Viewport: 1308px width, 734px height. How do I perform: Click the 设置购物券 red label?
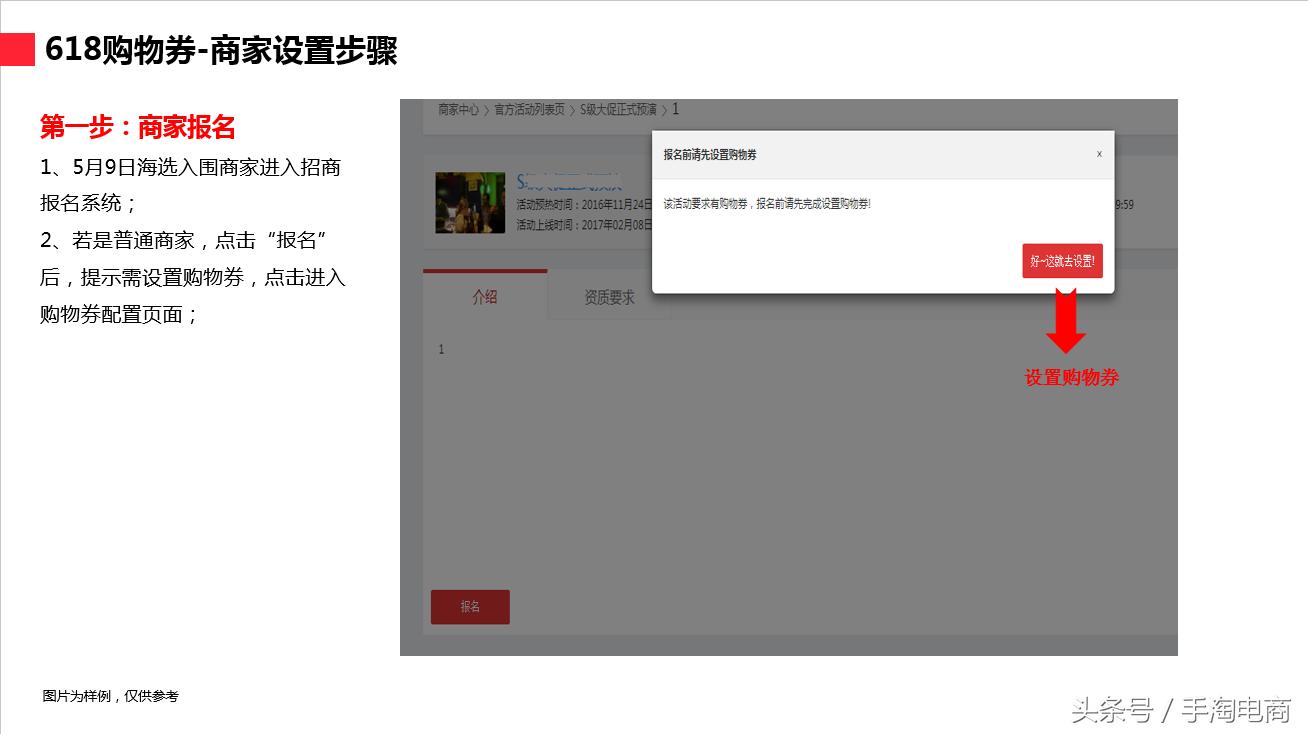pos(1072,377)
